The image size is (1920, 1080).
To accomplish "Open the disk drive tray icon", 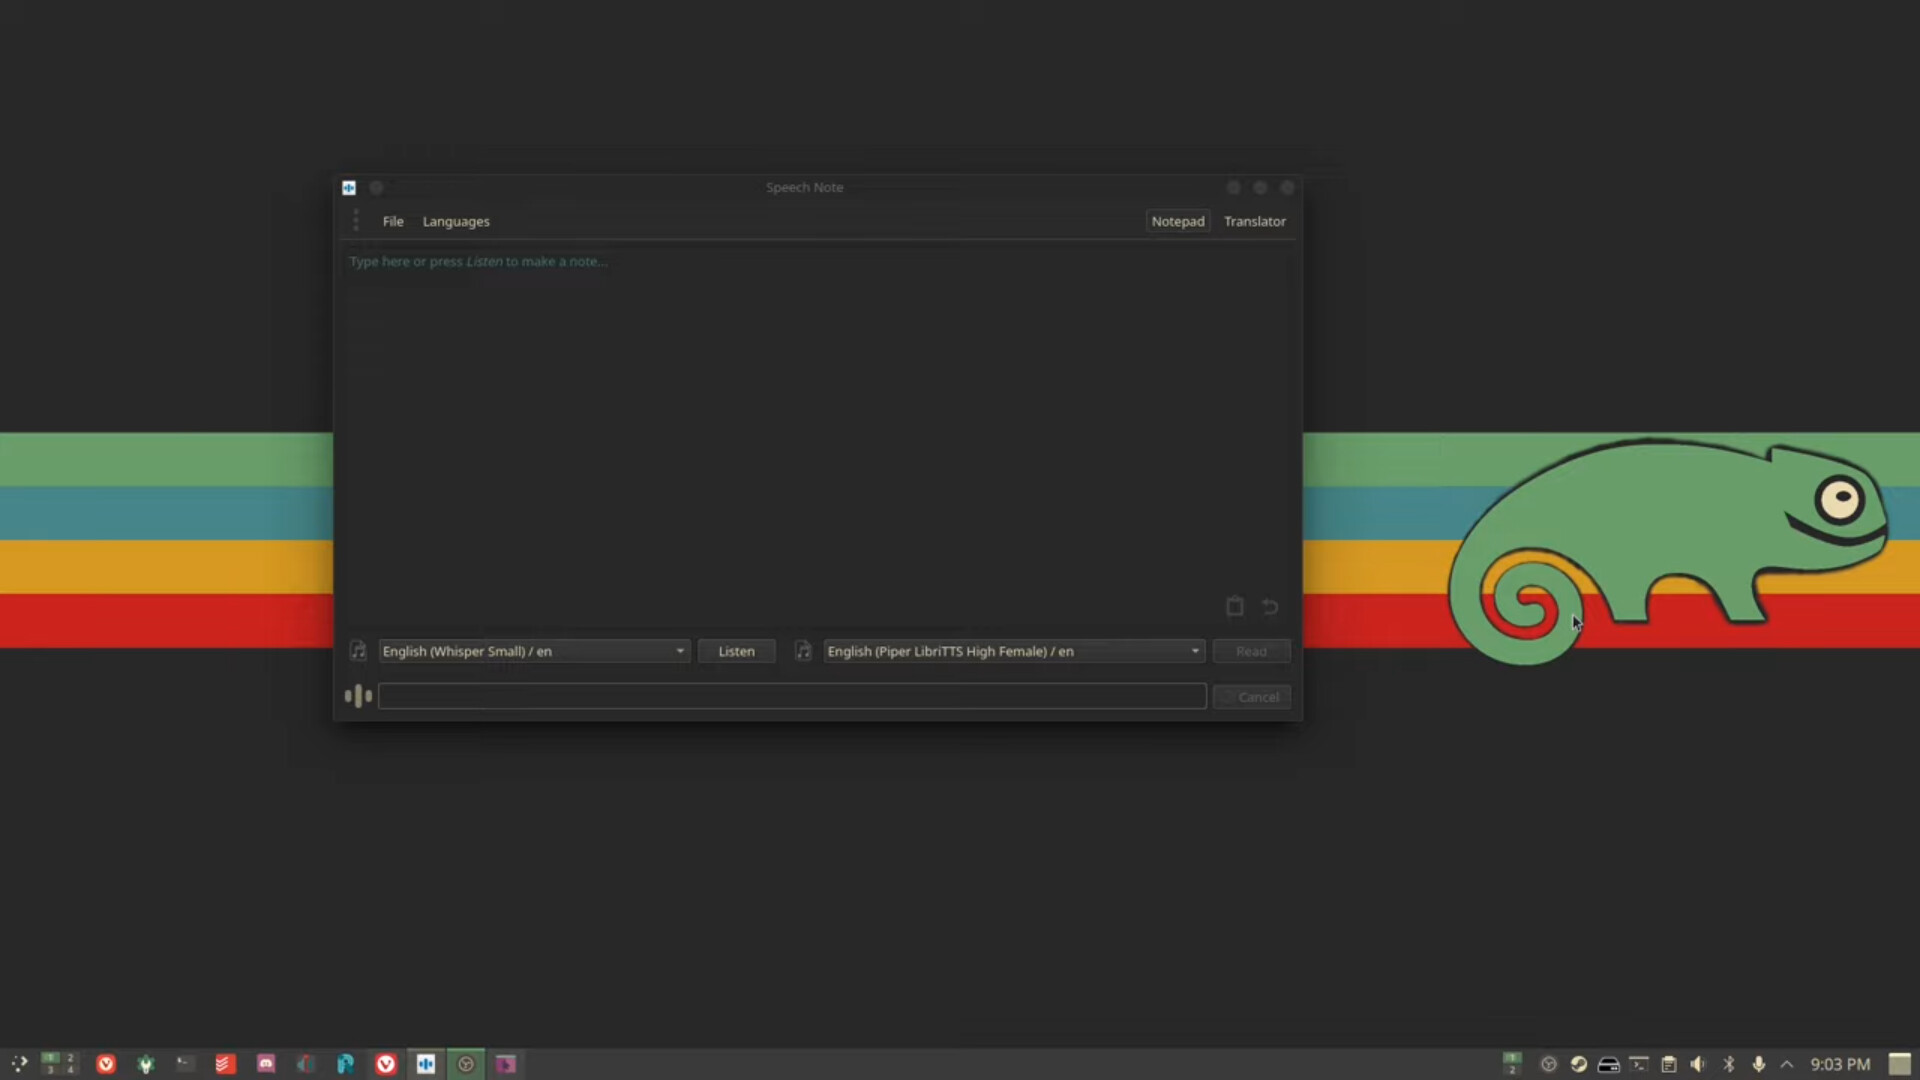I will (1609, 1064).
